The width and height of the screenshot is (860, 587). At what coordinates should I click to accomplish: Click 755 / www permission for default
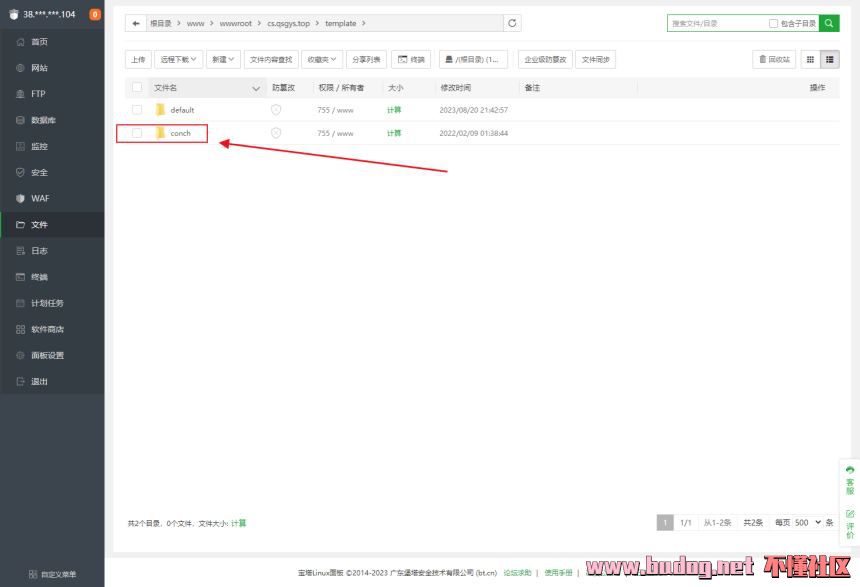335,110
